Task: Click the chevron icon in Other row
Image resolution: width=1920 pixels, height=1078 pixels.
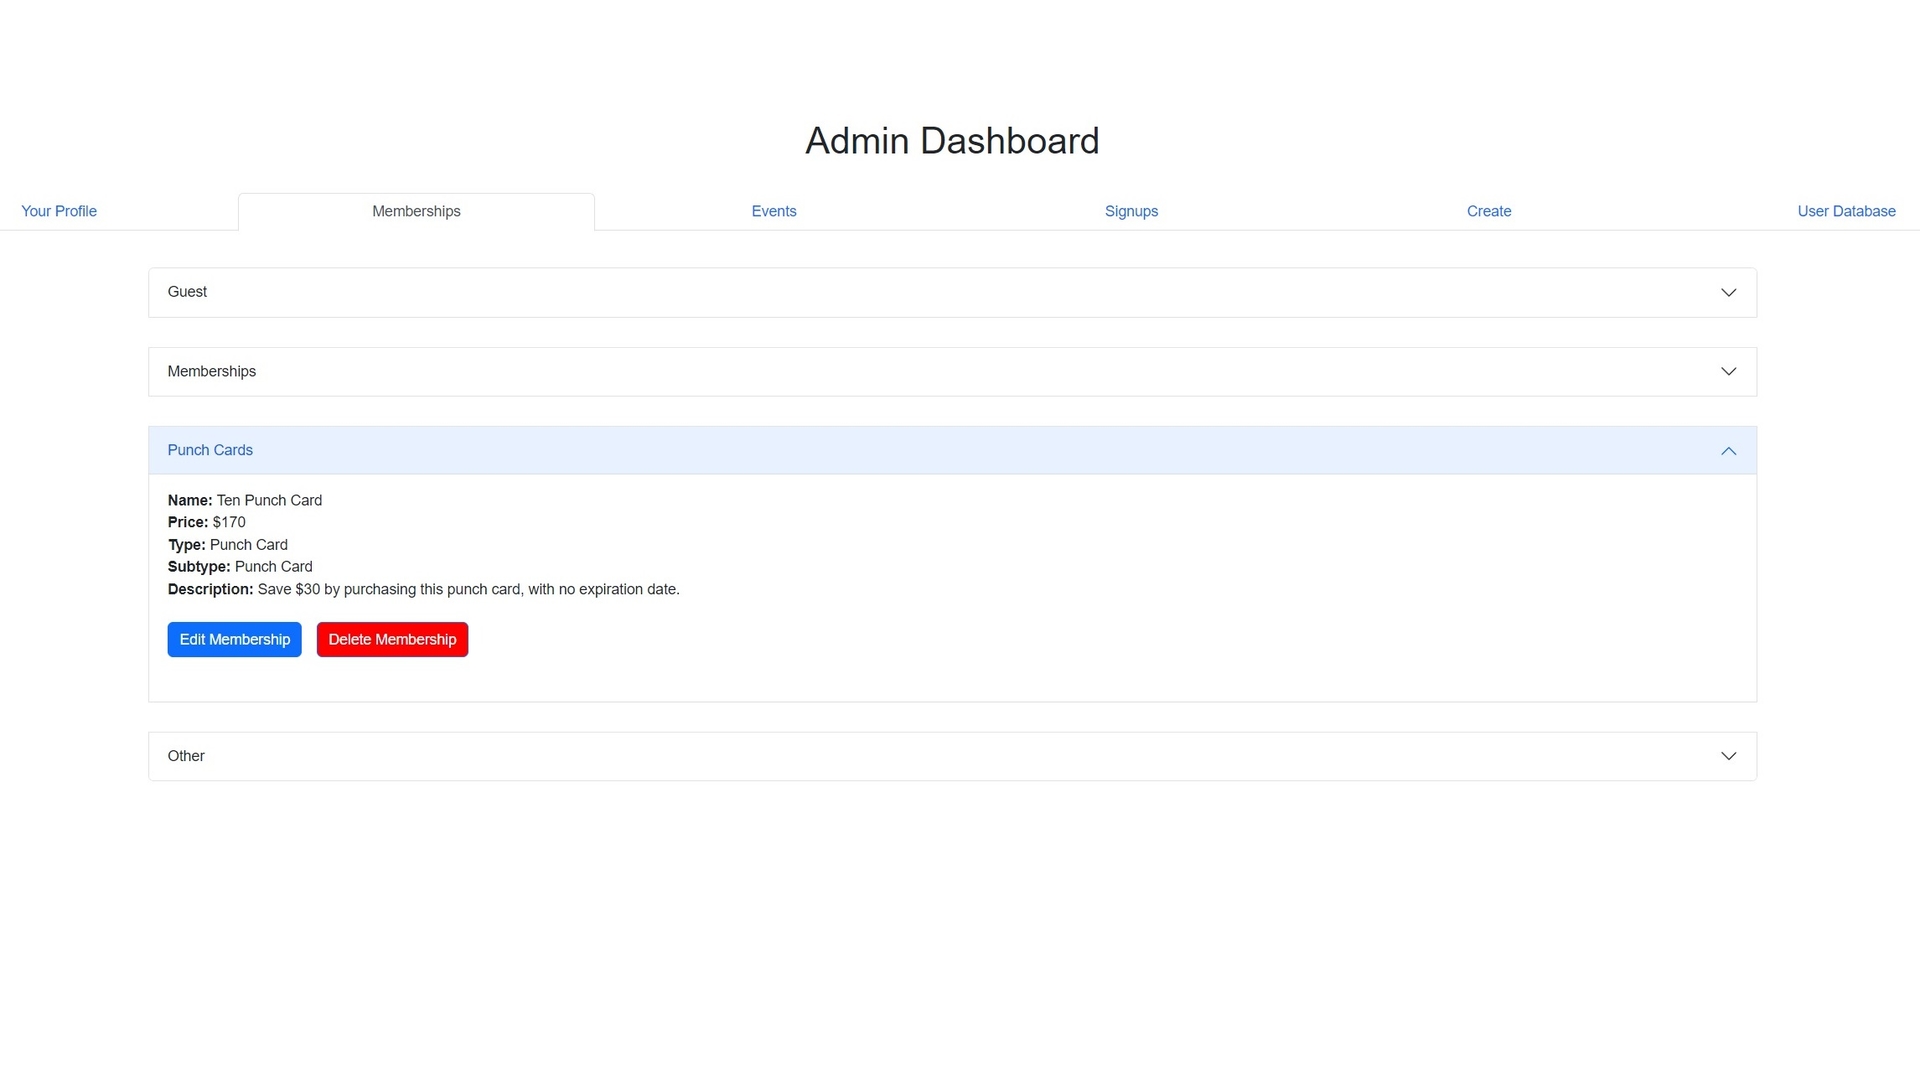Action: [1728, 756]
